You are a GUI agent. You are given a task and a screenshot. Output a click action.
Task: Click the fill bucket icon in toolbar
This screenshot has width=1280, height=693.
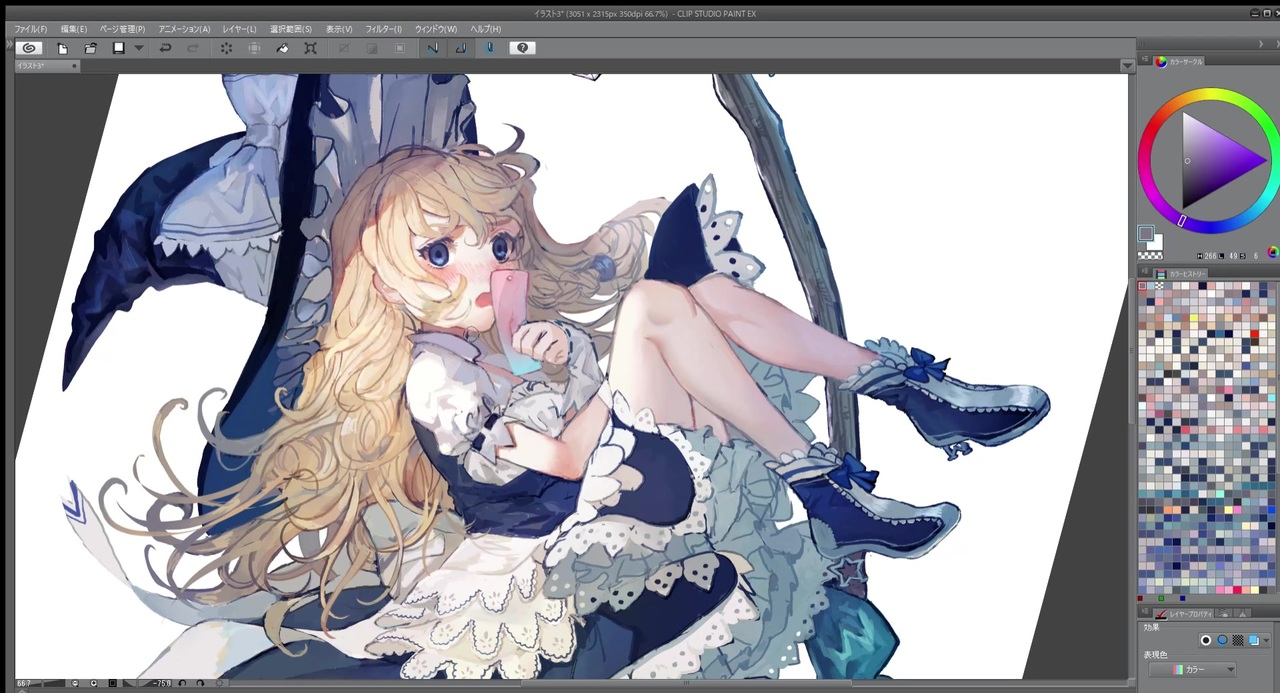pos(283,48)
